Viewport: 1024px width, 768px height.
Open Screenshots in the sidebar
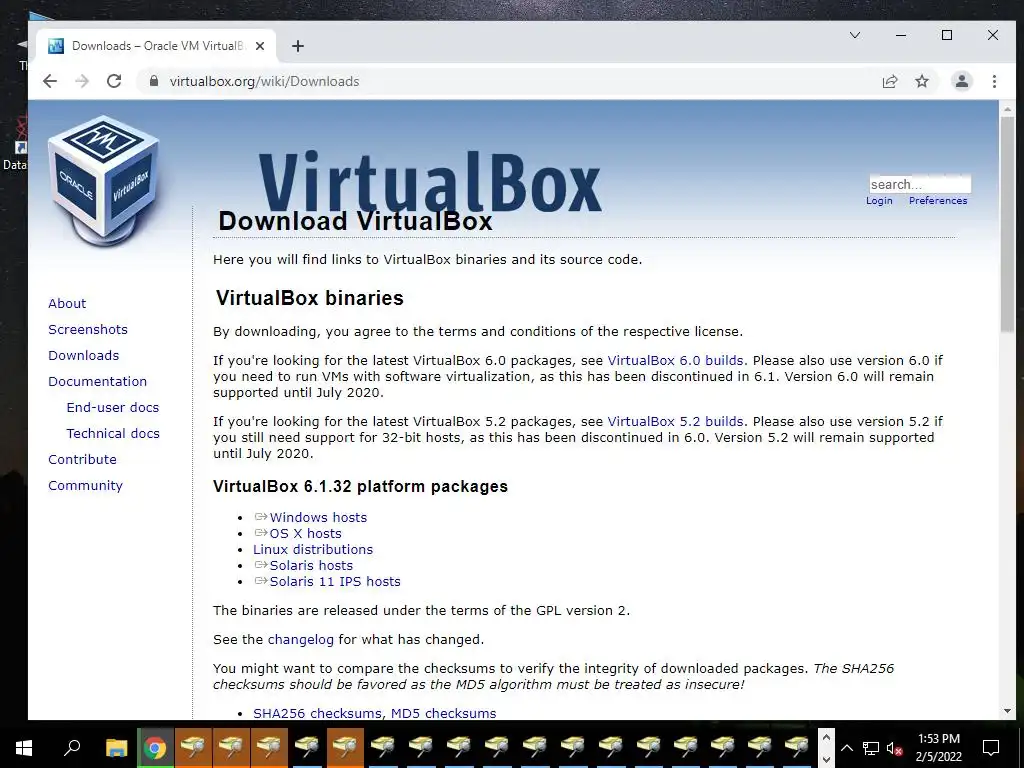tap(88, 329)
